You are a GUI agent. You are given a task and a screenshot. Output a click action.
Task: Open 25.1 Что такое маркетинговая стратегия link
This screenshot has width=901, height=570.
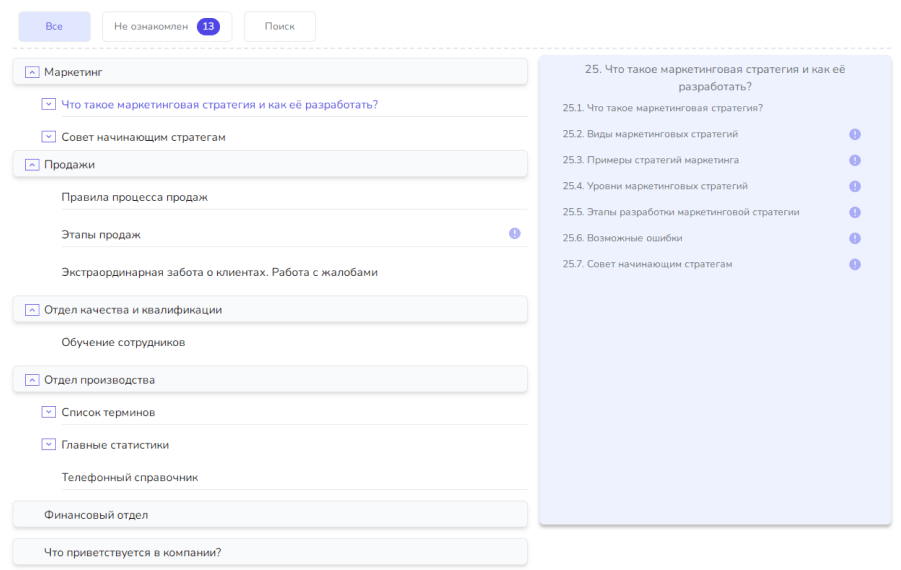pos(663,108)
